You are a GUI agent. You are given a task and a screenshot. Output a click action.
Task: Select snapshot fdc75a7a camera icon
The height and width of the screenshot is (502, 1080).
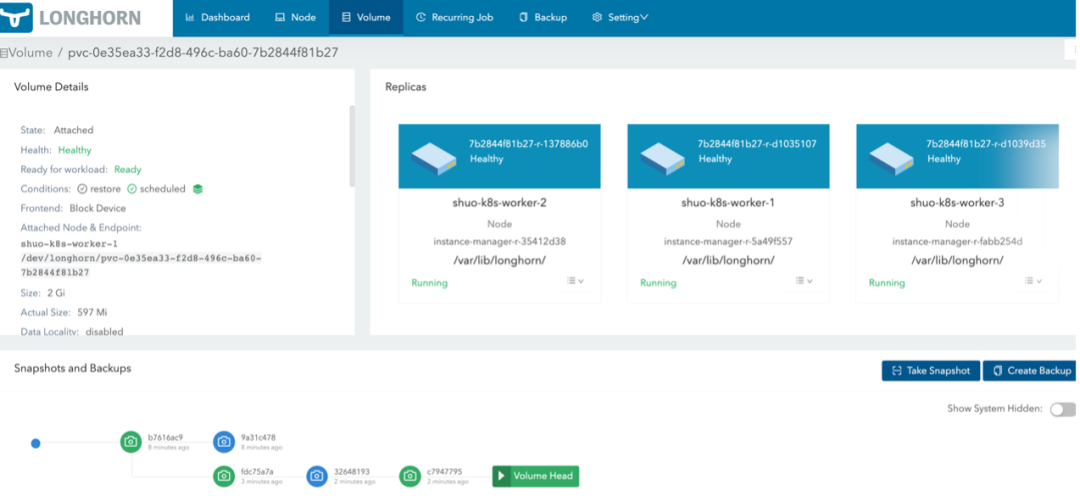coord(224,476)
